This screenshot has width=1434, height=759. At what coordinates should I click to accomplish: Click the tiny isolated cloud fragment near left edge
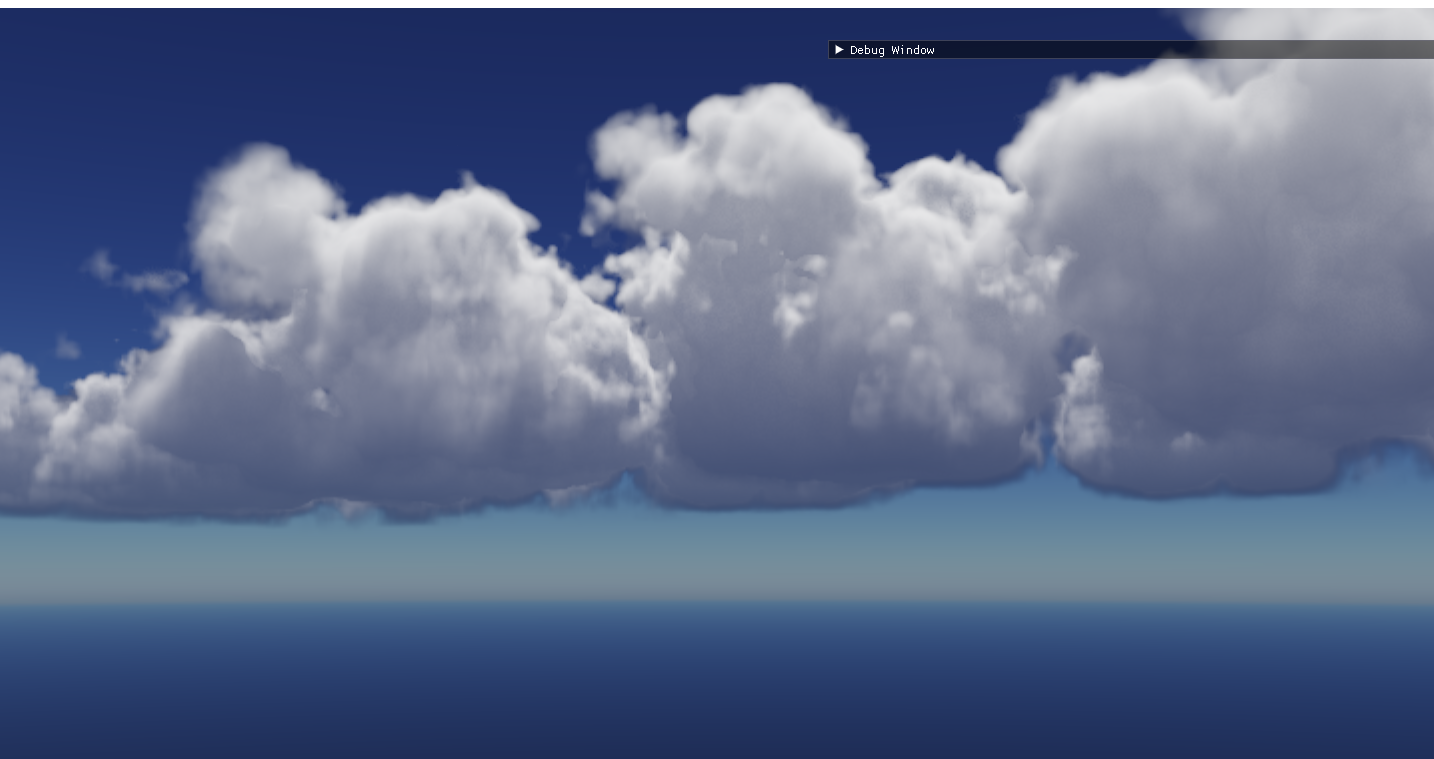(x=67, y=348)
